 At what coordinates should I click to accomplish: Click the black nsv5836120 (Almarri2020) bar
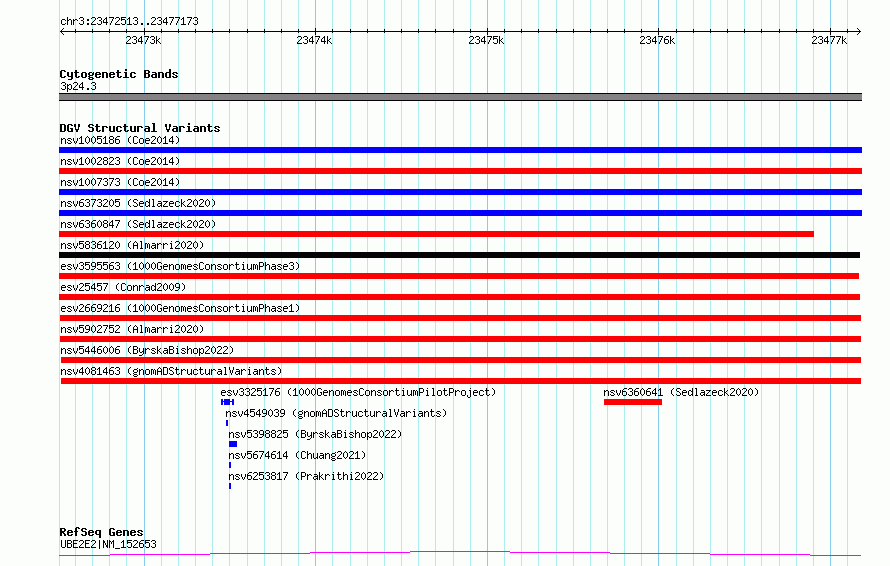tap(460, 255)
